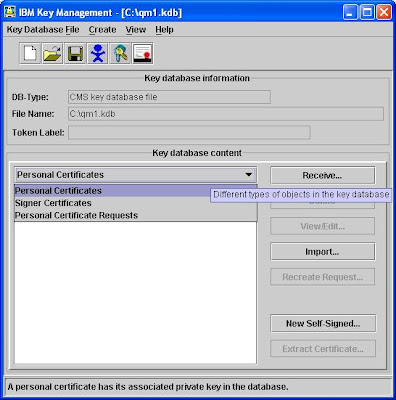Open the View menu

pyautogui.click(x=136, y=30)
